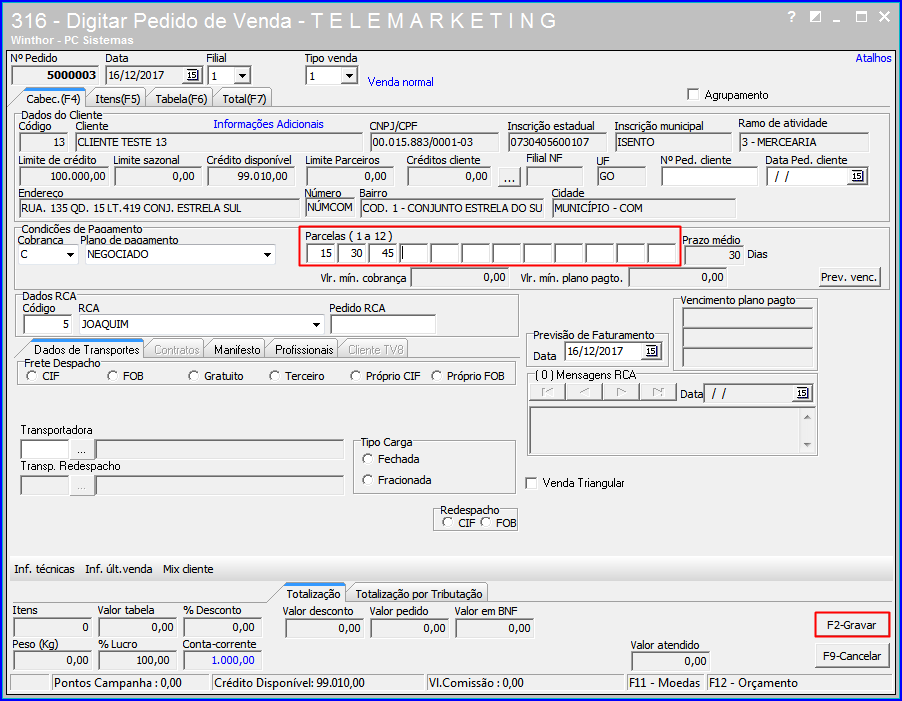
Task: Click the Pedido RCA input field
Action: [383, 324]
